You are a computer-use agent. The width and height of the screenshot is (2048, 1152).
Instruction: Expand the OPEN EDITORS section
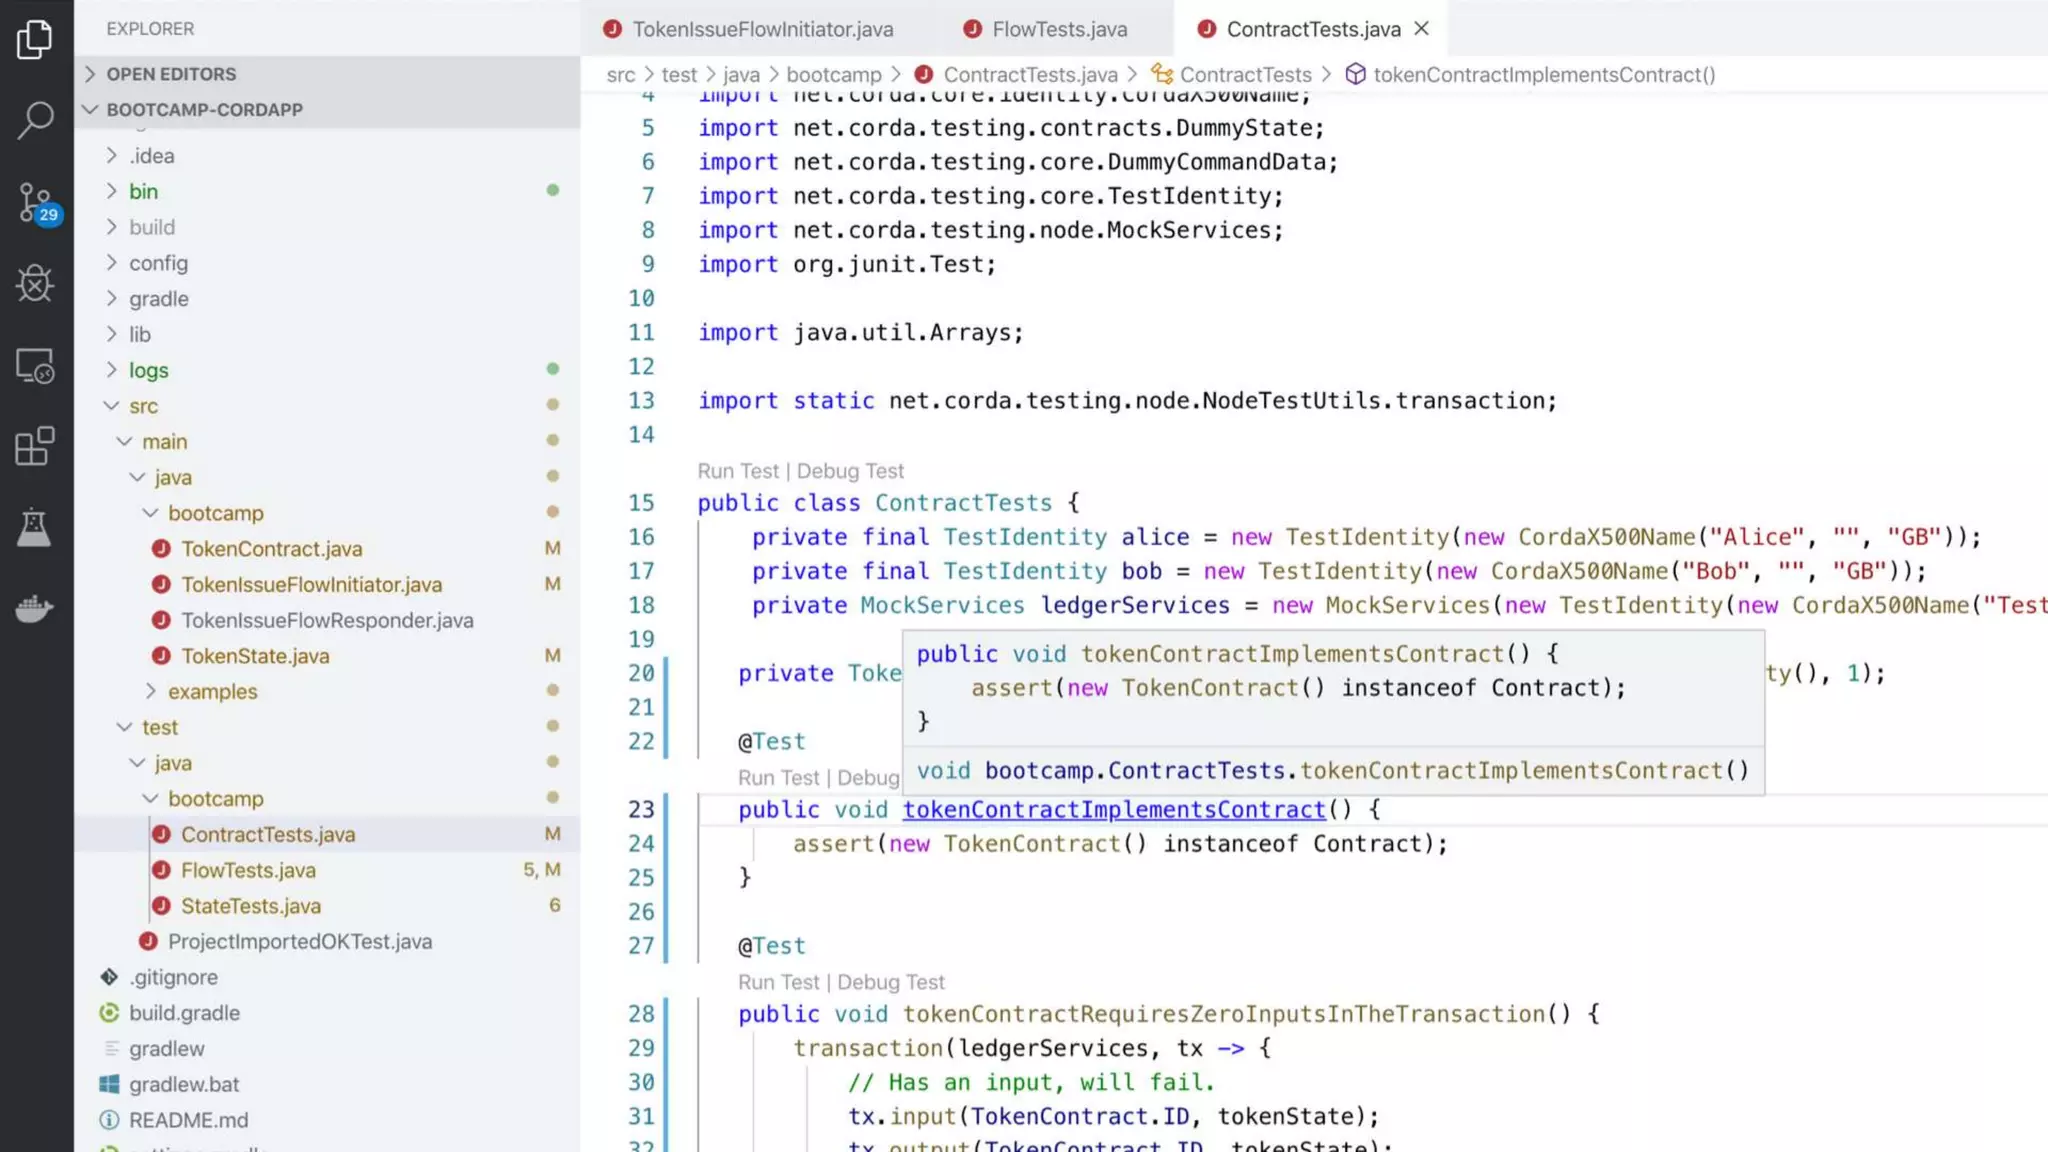[x=171, y=74]
